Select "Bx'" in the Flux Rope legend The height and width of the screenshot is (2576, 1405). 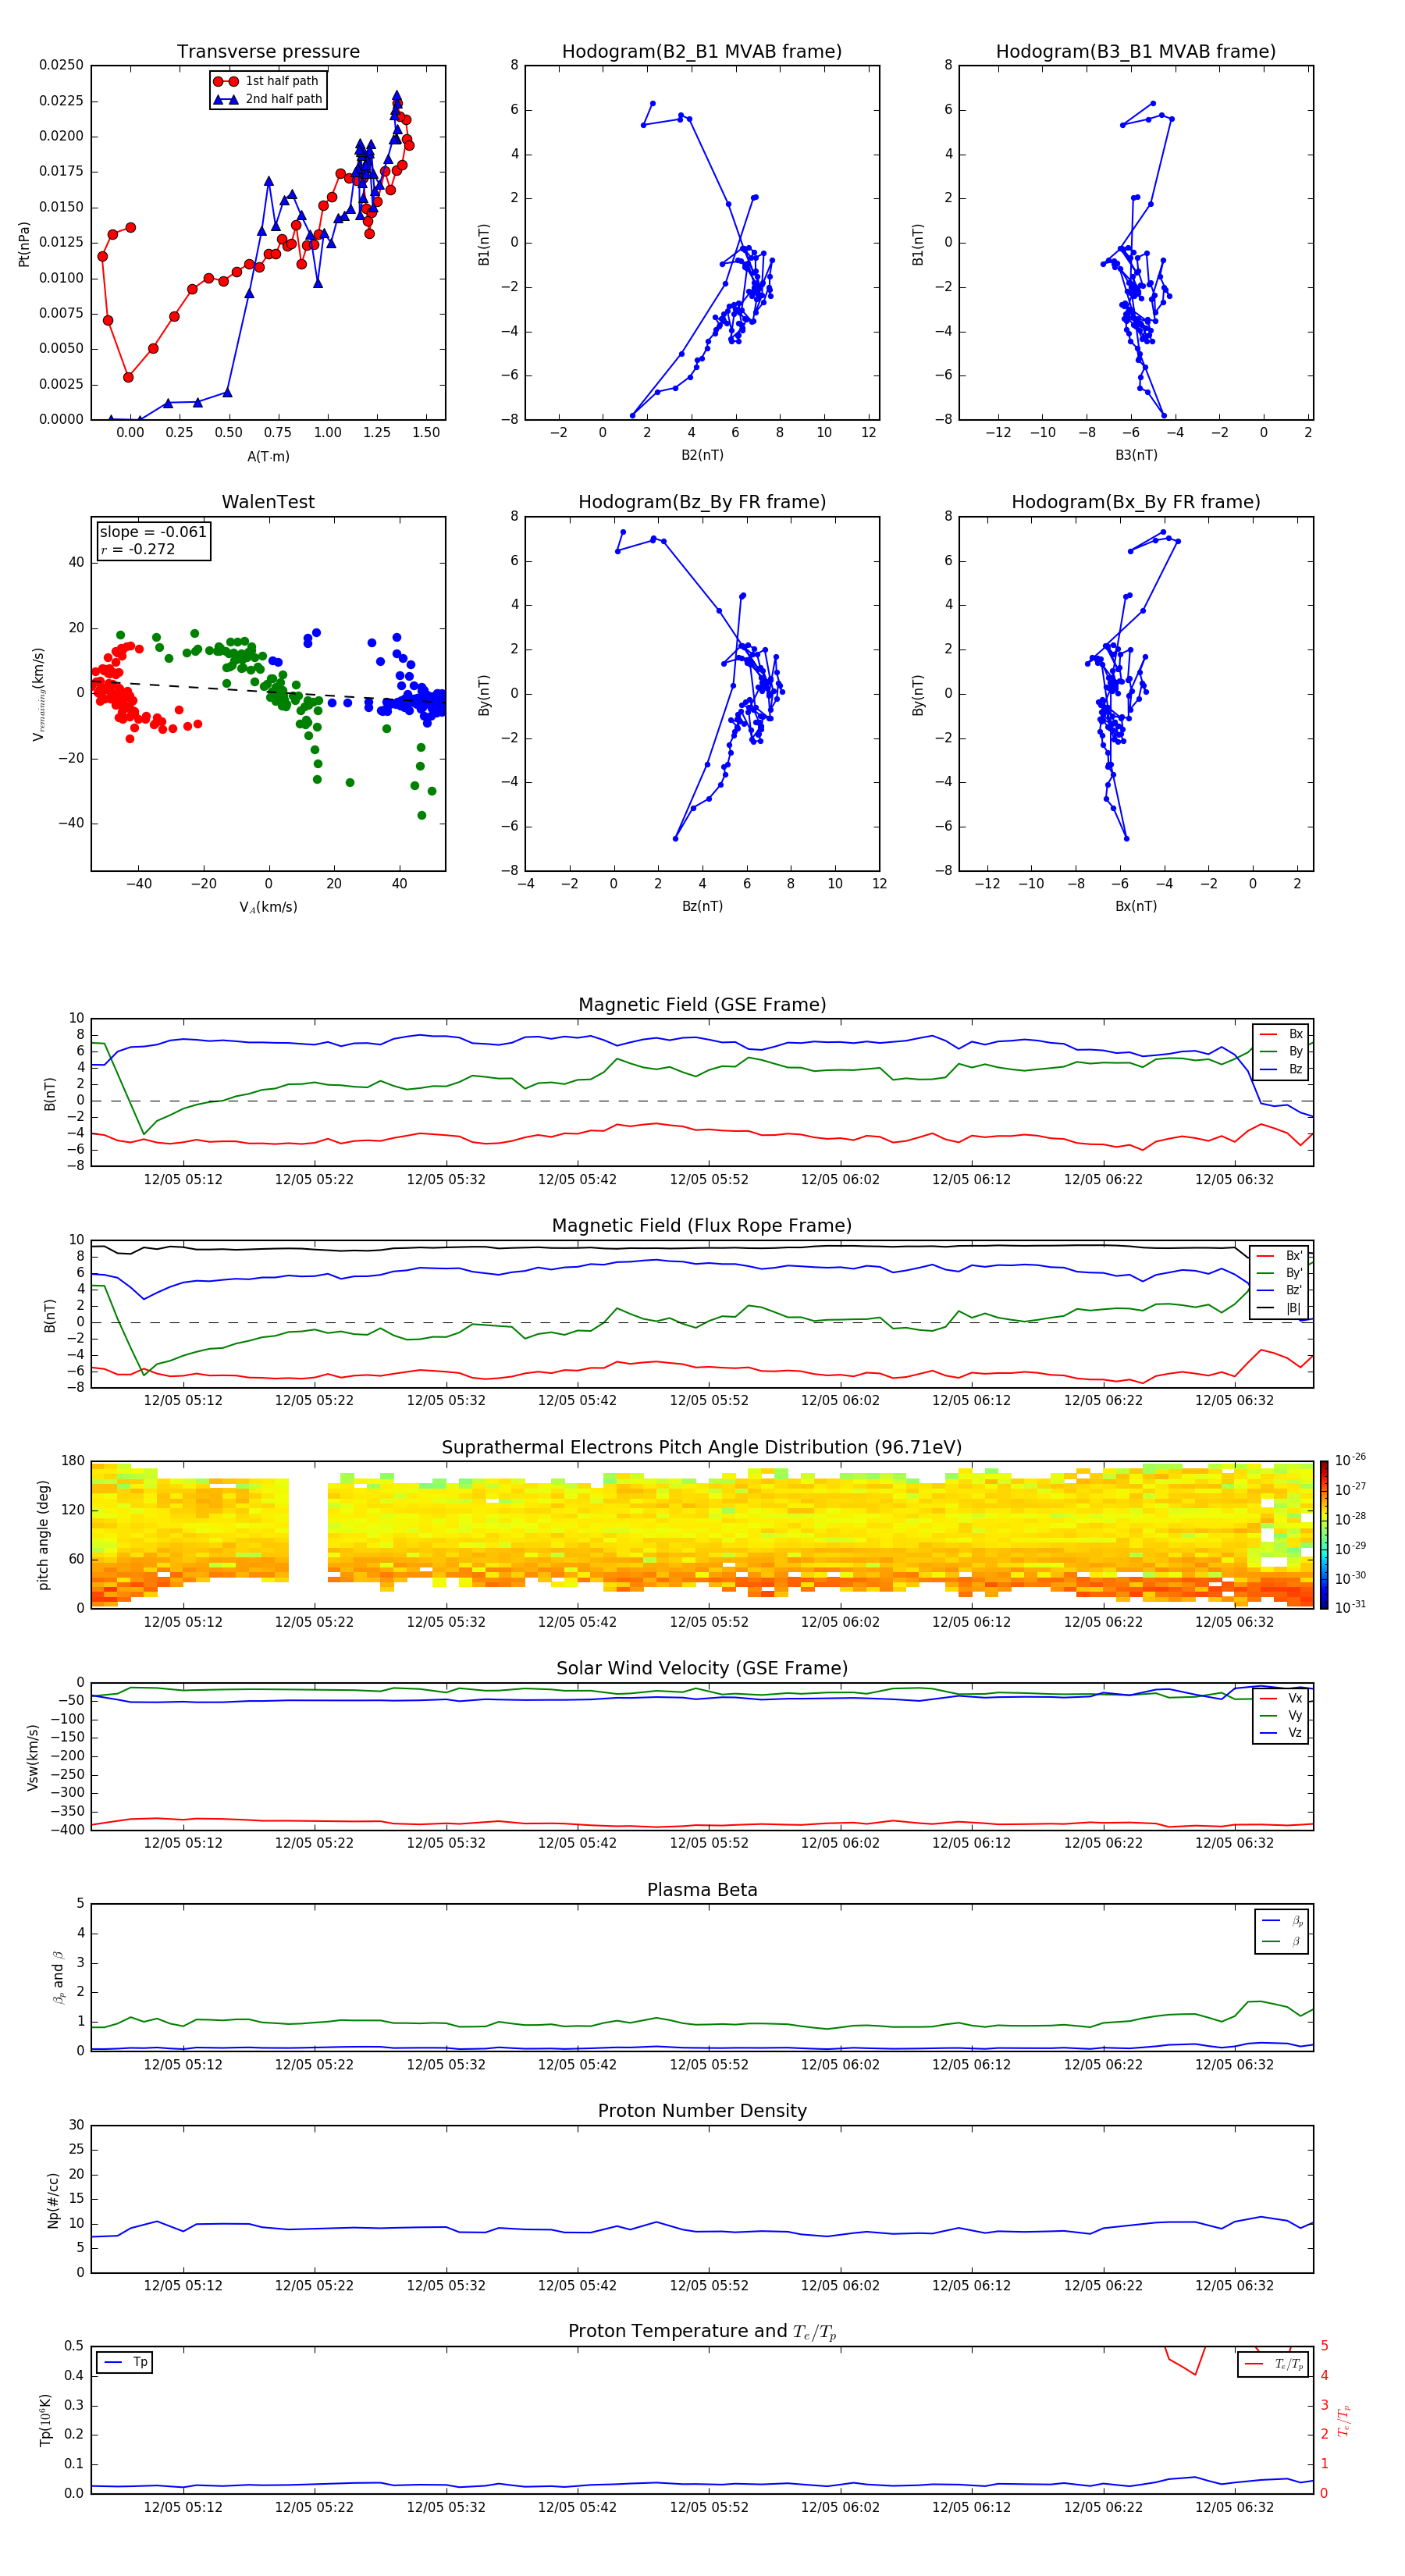point(1281,1256)
